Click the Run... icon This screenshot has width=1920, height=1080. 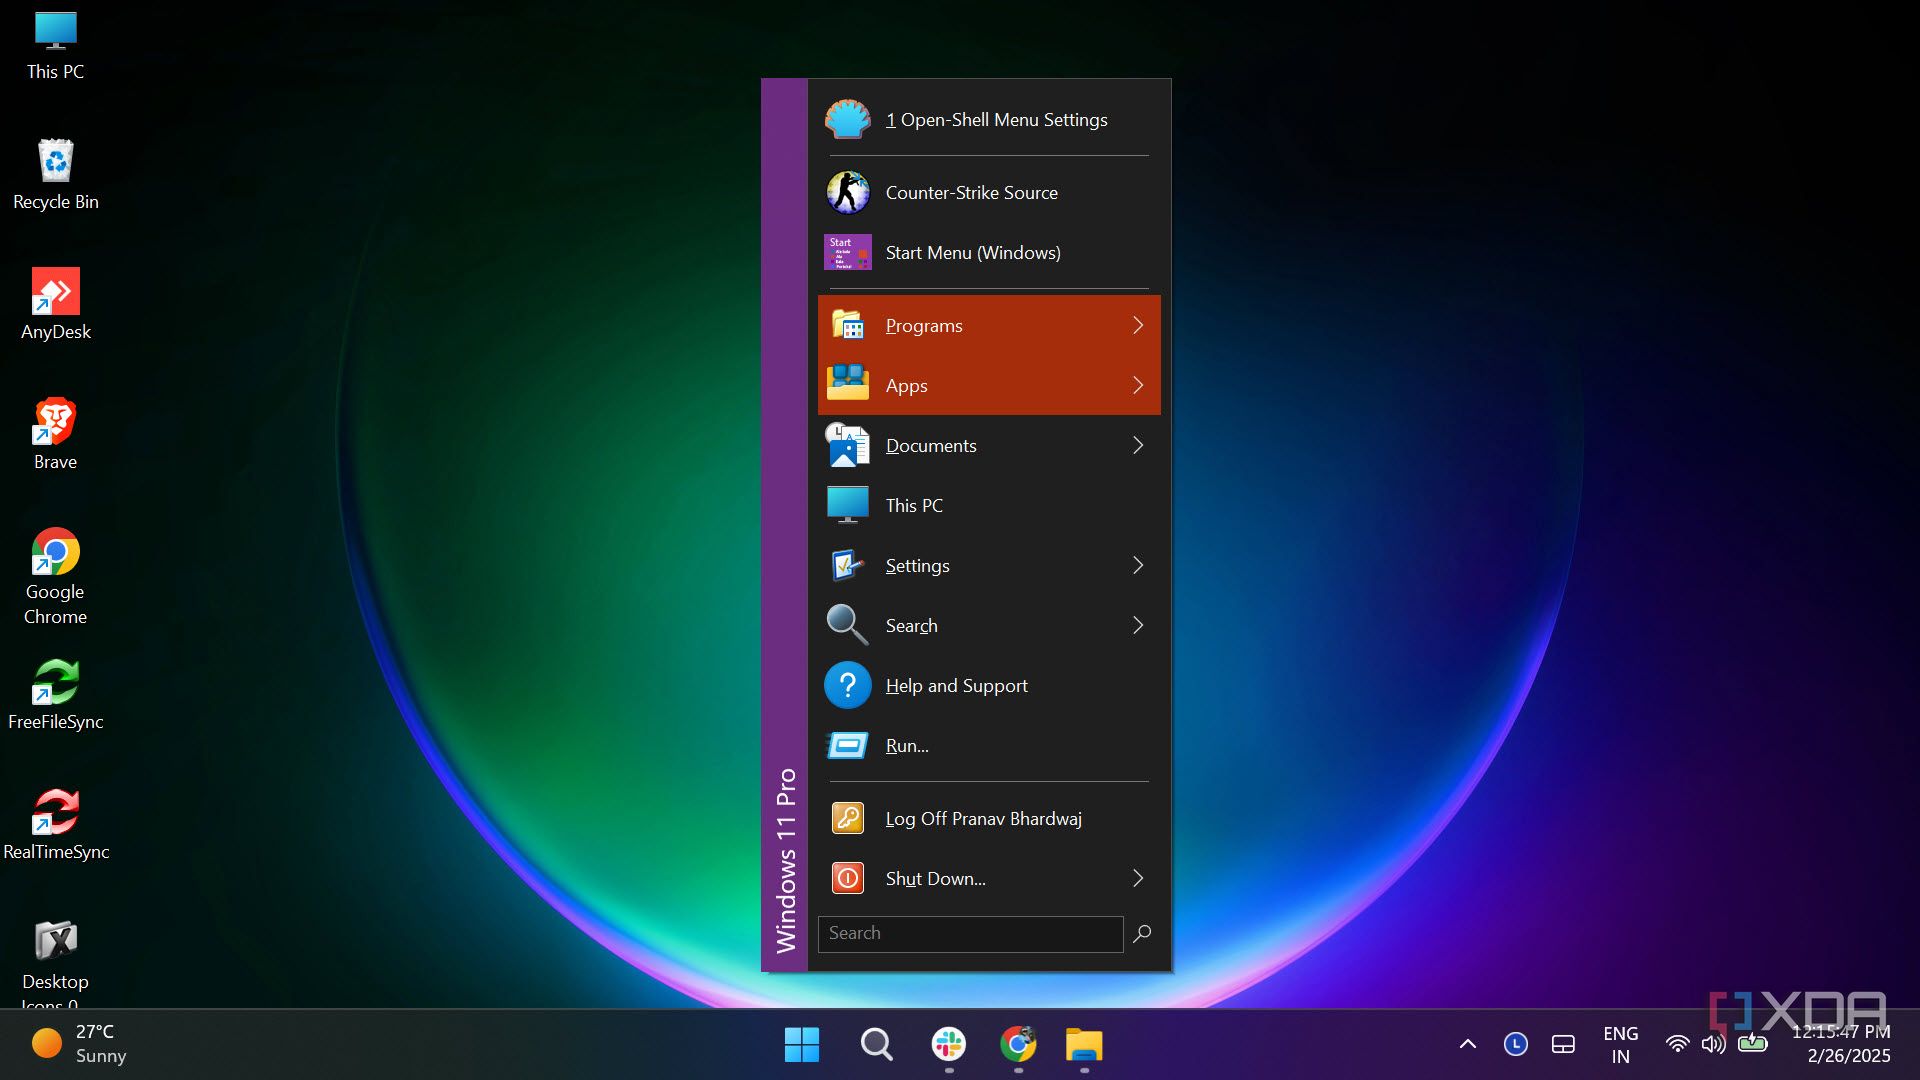[847, 746]
